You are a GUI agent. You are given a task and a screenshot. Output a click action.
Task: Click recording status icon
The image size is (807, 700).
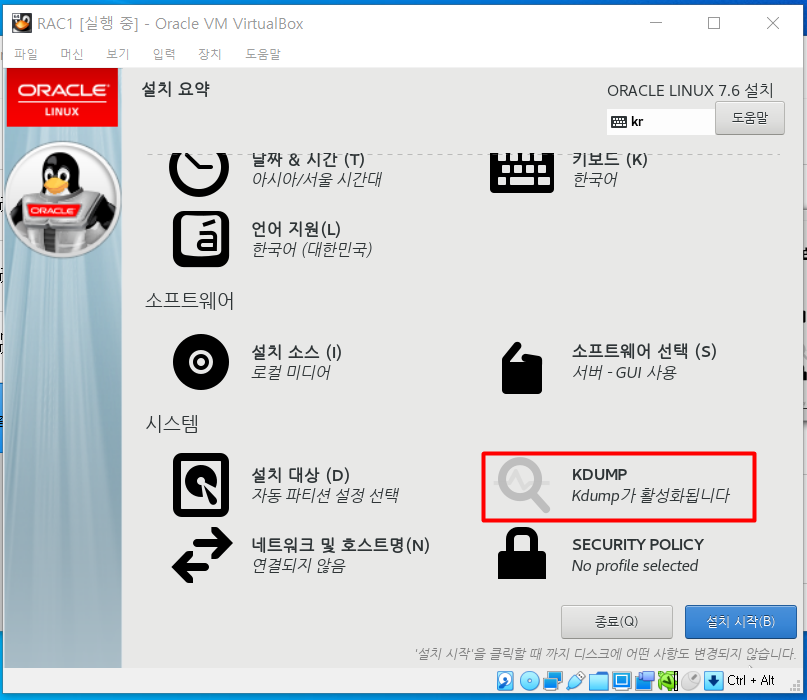pyautogui.click(x=644, y=681)
